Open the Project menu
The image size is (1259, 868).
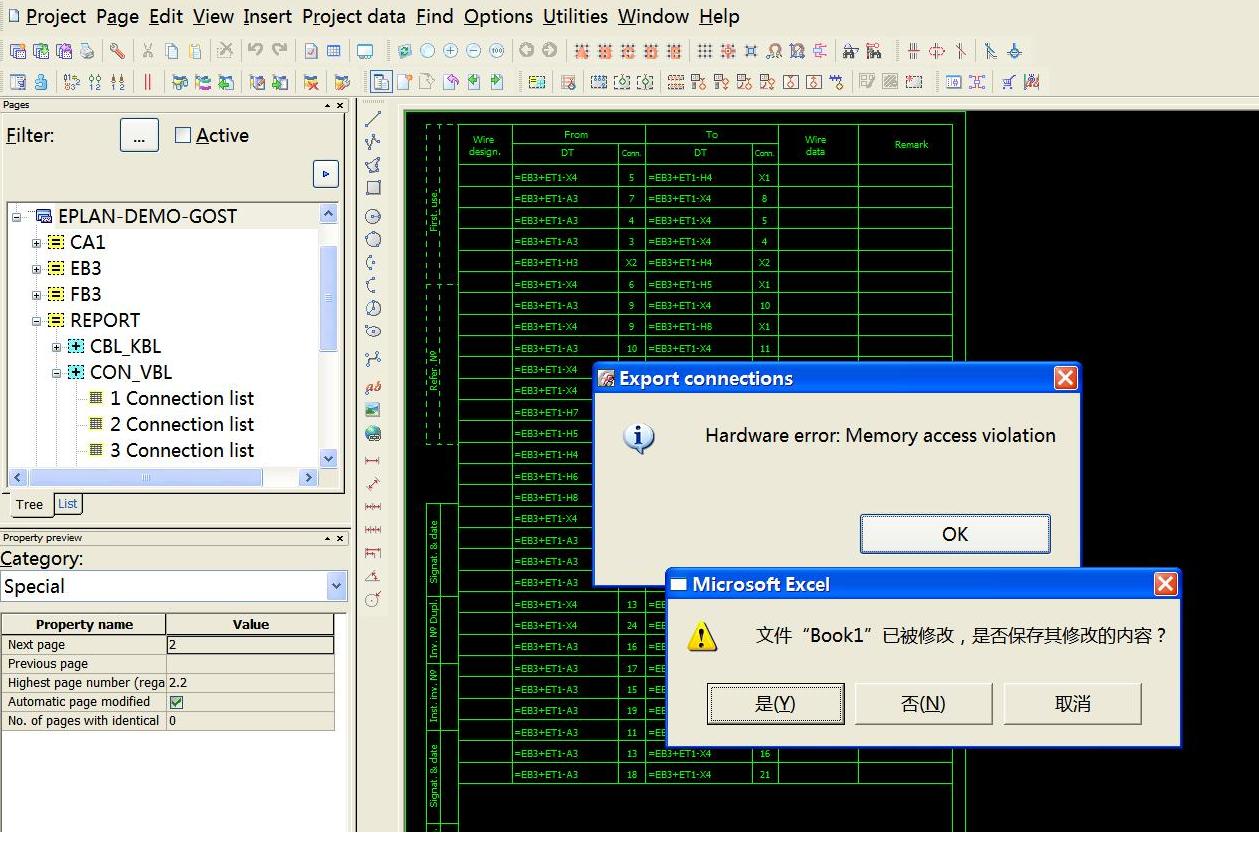click(56, 16)
